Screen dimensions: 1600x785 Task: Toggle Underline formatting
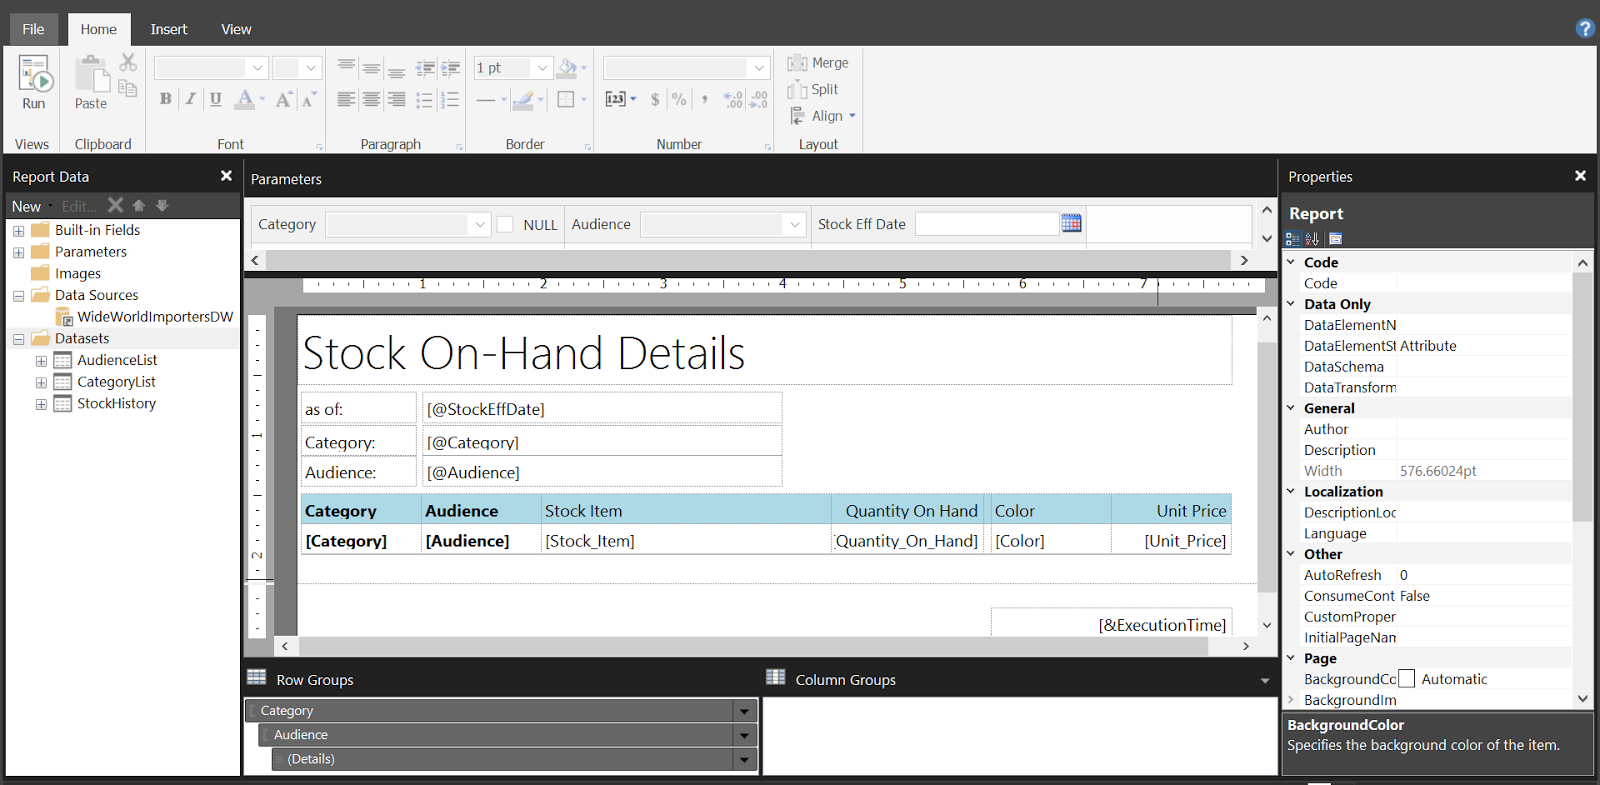[215, 98]
